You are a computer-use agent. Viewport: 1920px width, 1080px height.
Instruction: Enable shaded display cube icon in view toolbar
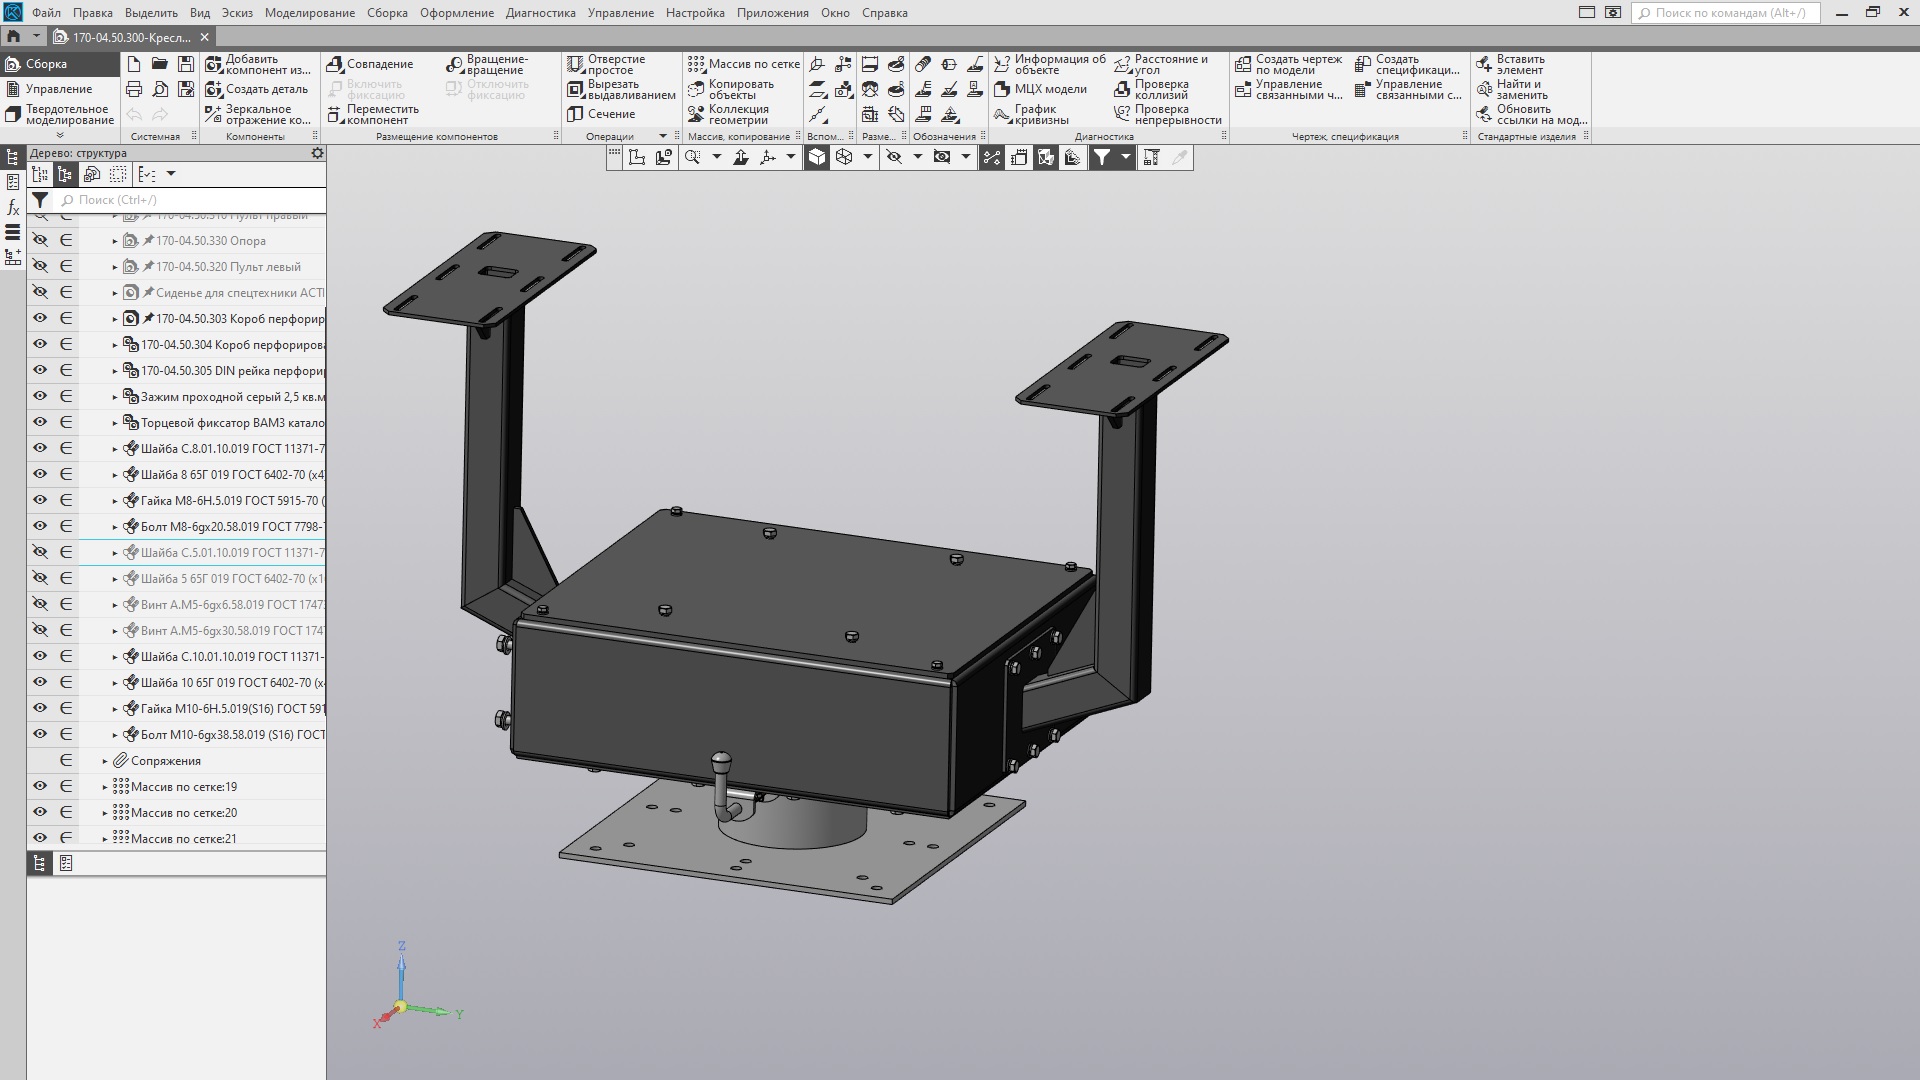[x=817, y=157]
